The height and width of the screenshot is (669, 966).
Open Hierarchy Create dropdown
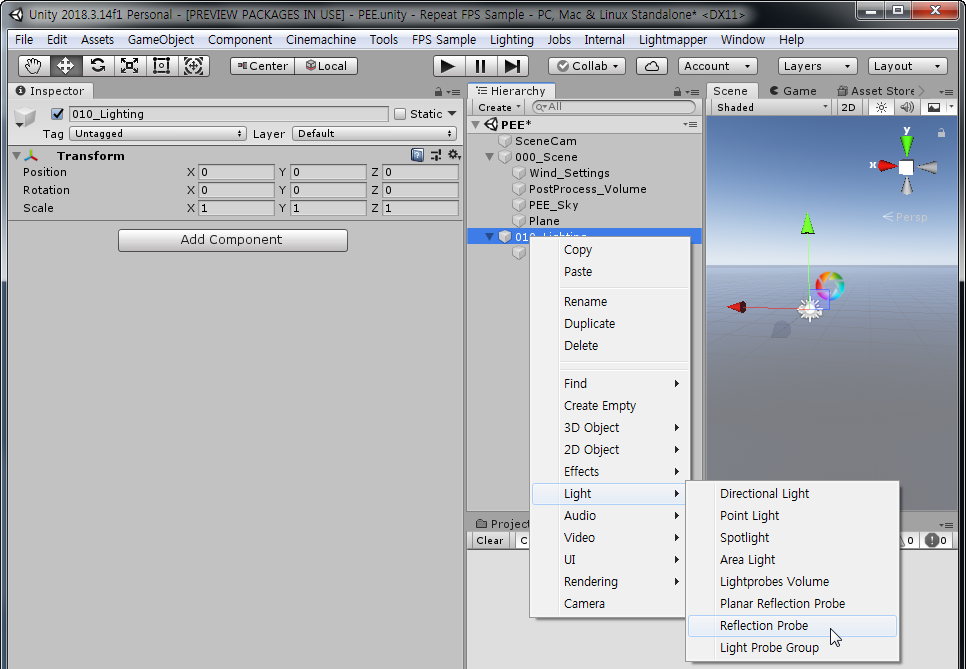click(499, 107)
